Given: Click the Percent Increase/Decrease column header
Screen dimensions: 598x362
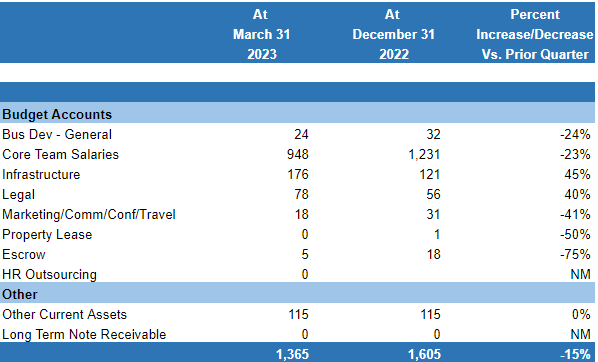Looking at the screenshot, I should [535, 34].
